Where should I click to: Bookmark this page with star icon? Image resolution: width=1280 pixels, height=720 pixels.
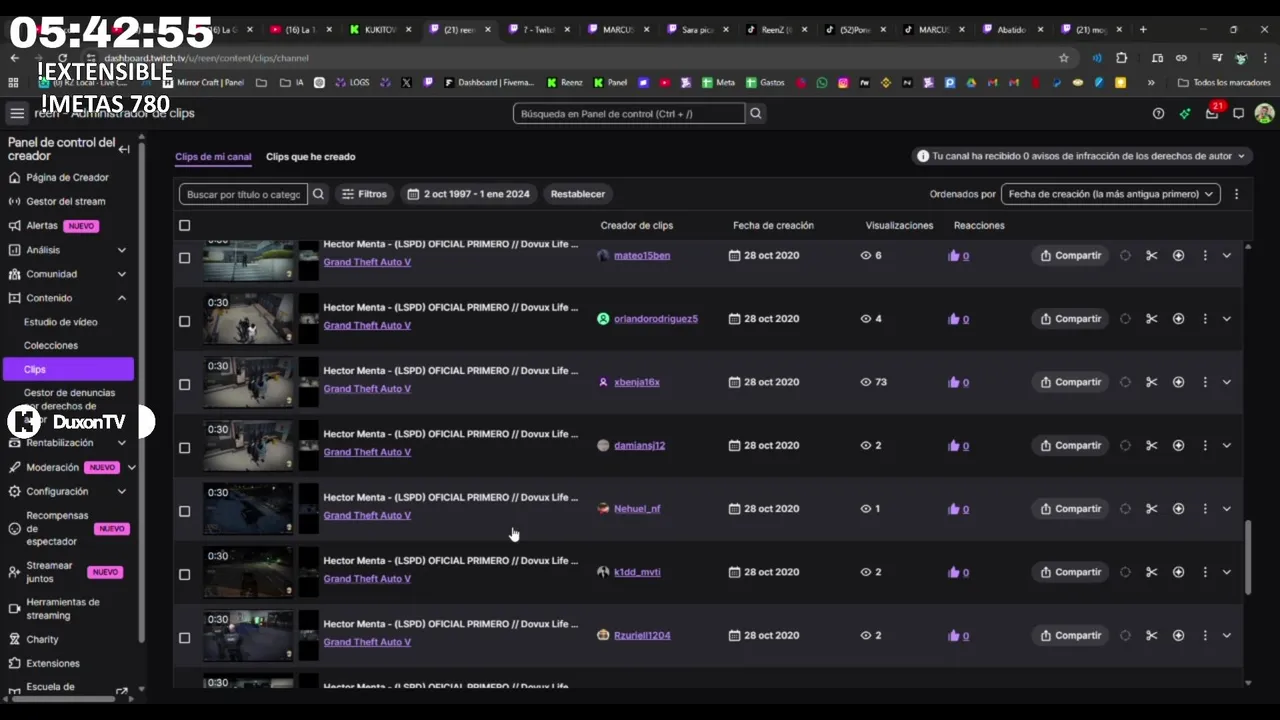click(x=1063, y=58)
